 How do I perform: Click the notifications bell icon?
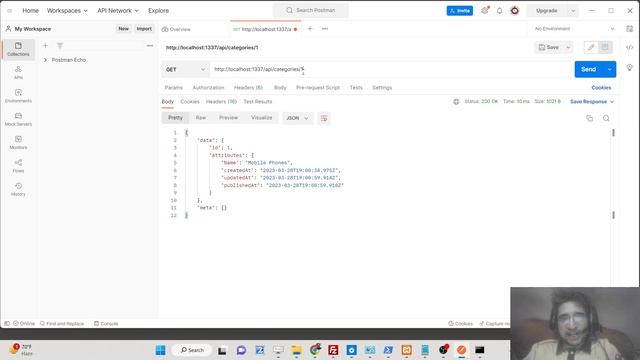tap(500, 11)
